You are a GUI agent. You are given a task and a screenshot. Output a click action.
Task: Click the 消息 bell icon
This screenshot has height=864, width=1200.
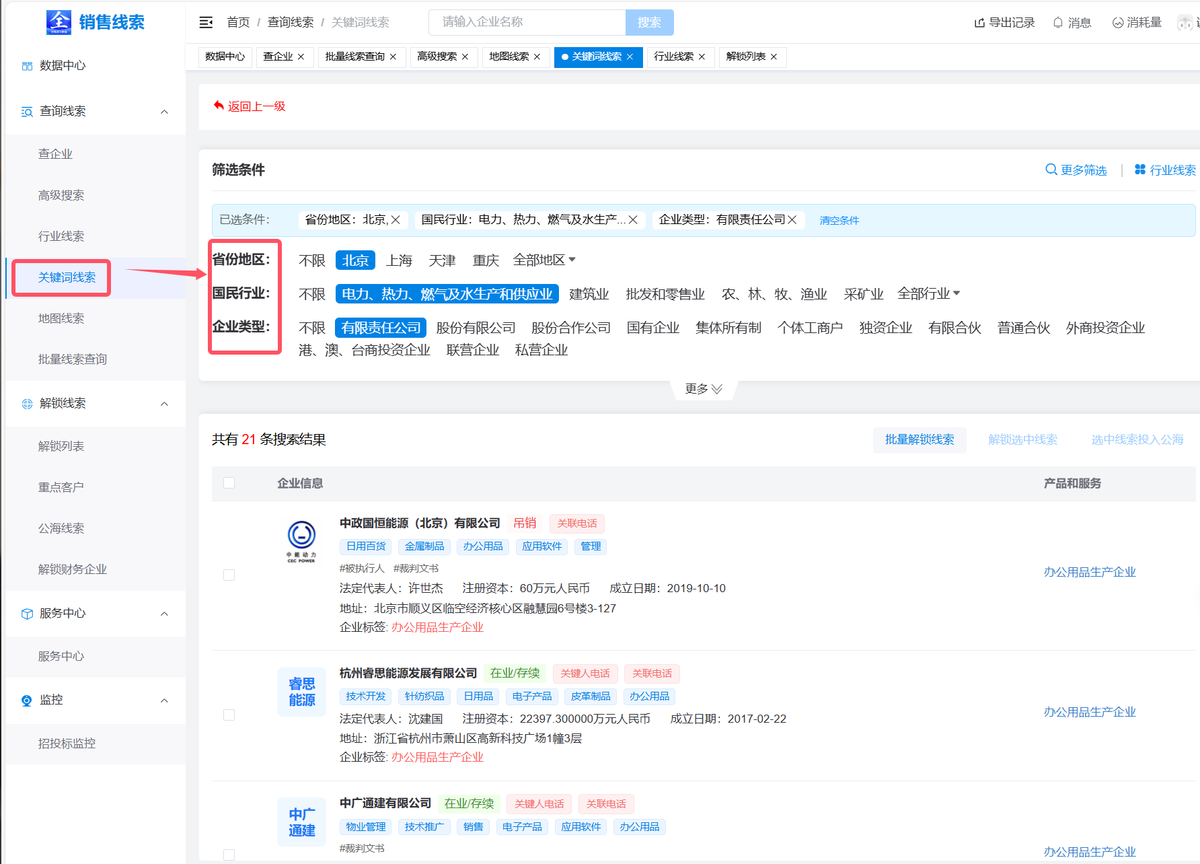click(x=1058, y=22)
